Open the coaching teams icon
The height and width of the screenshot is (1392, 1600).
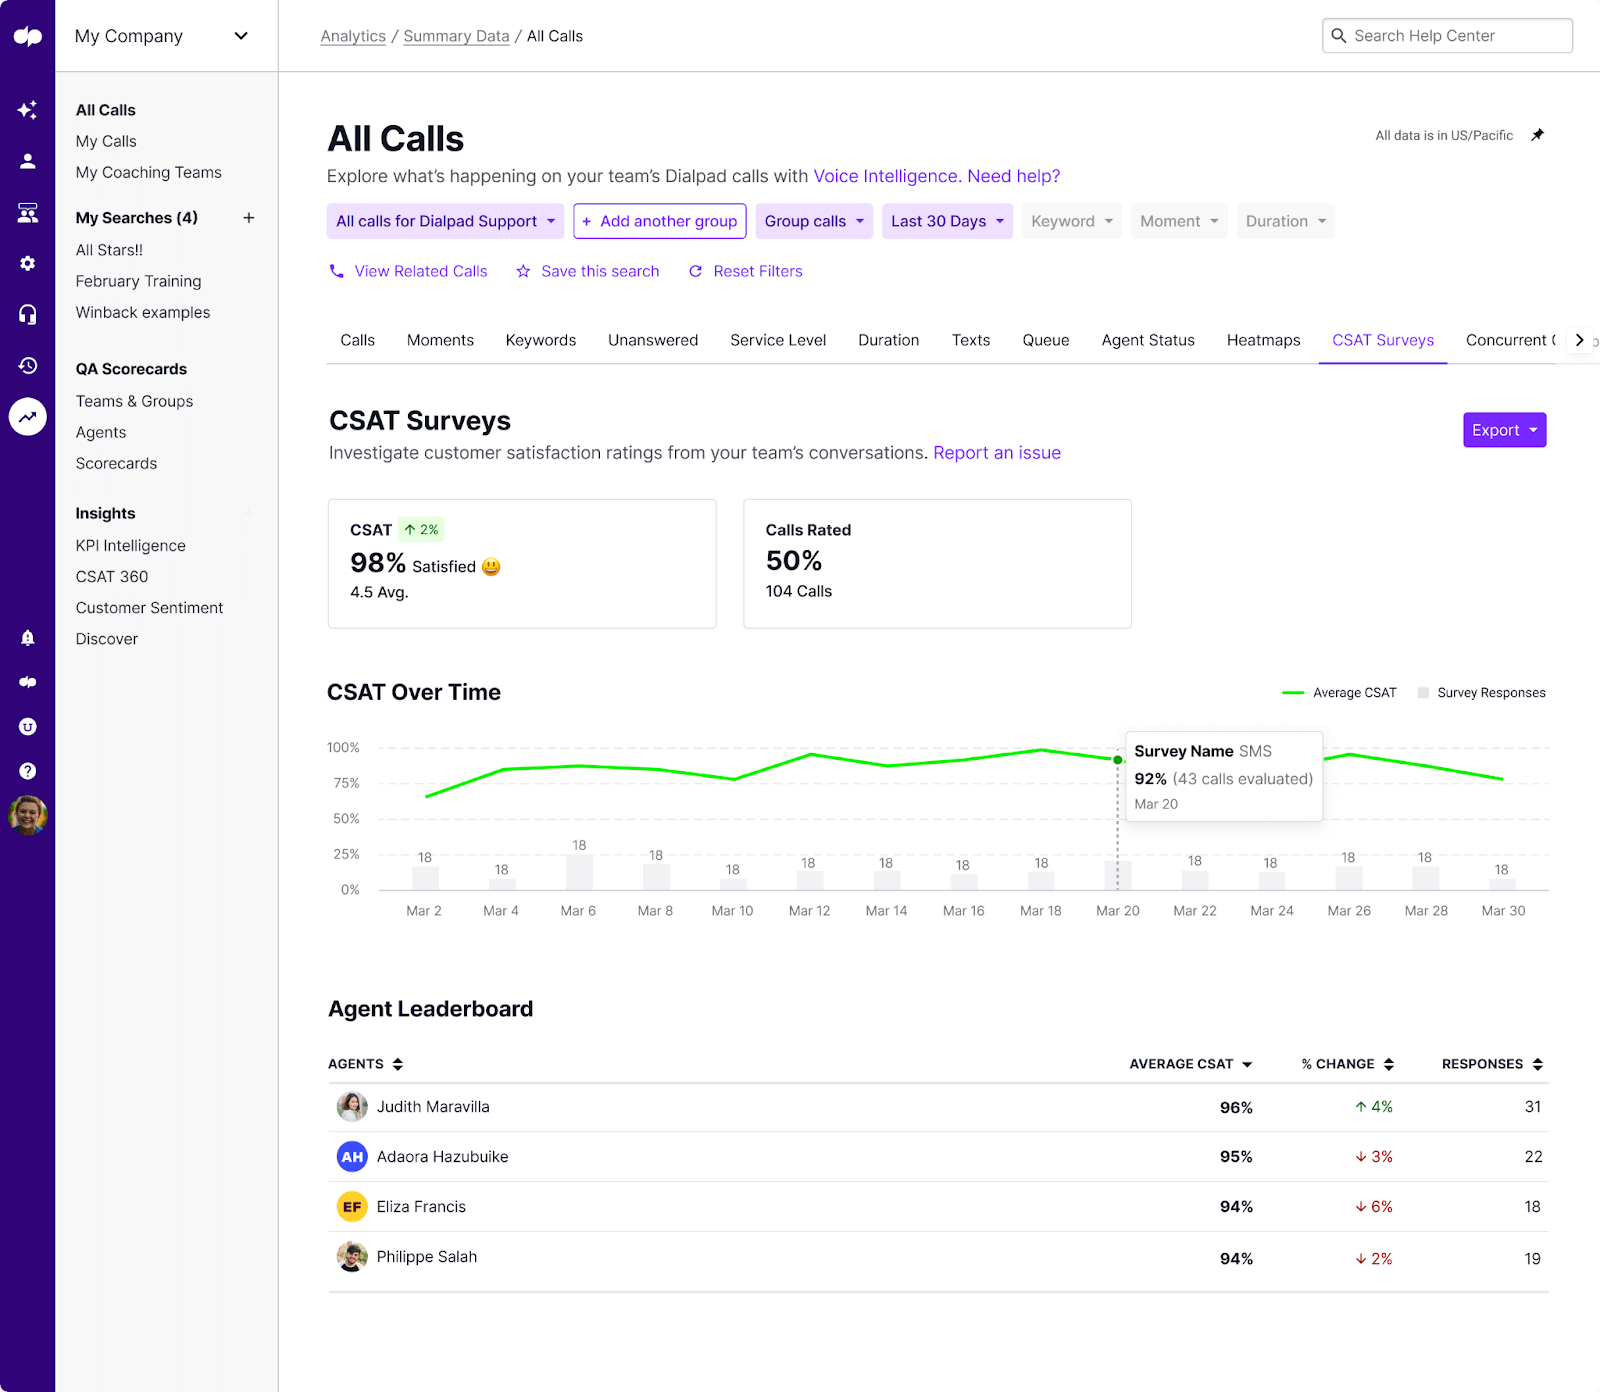[27, 212]
